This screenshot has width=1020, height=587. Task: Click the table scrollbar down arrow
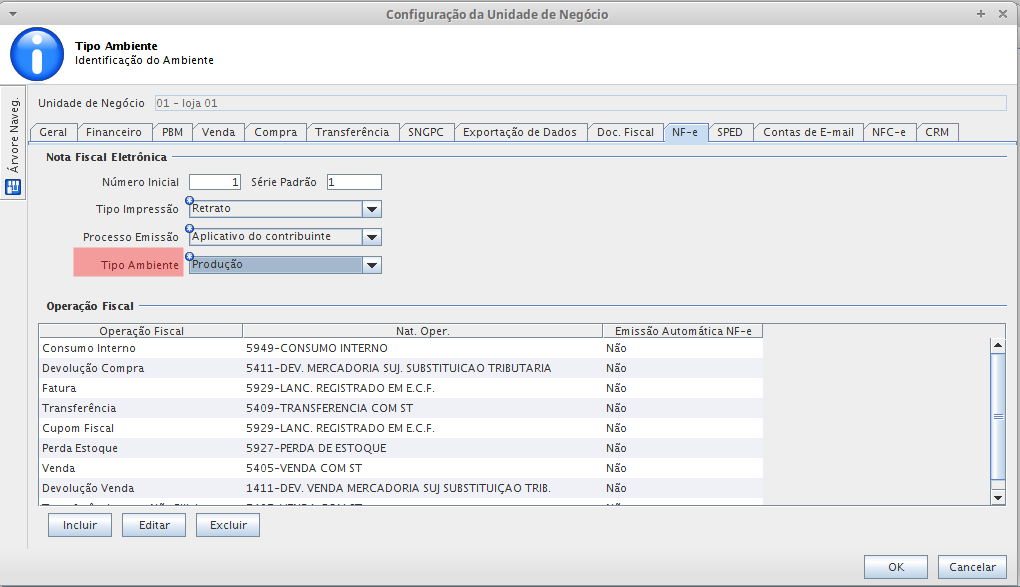pos(998,498)
